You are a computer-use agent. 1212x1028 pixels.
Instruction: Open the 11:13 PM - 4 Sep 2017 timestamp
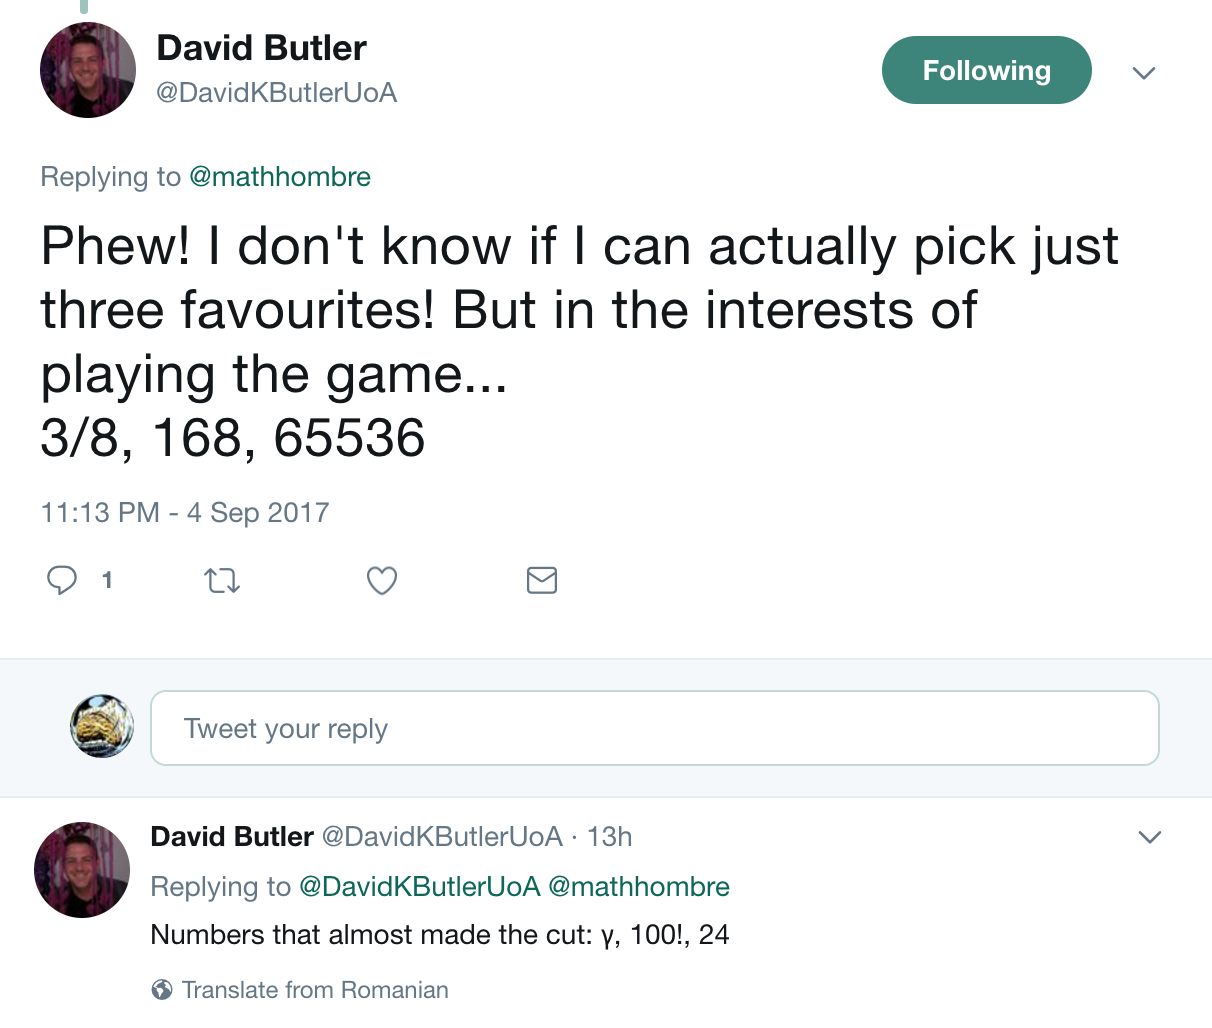coord(185,513)
